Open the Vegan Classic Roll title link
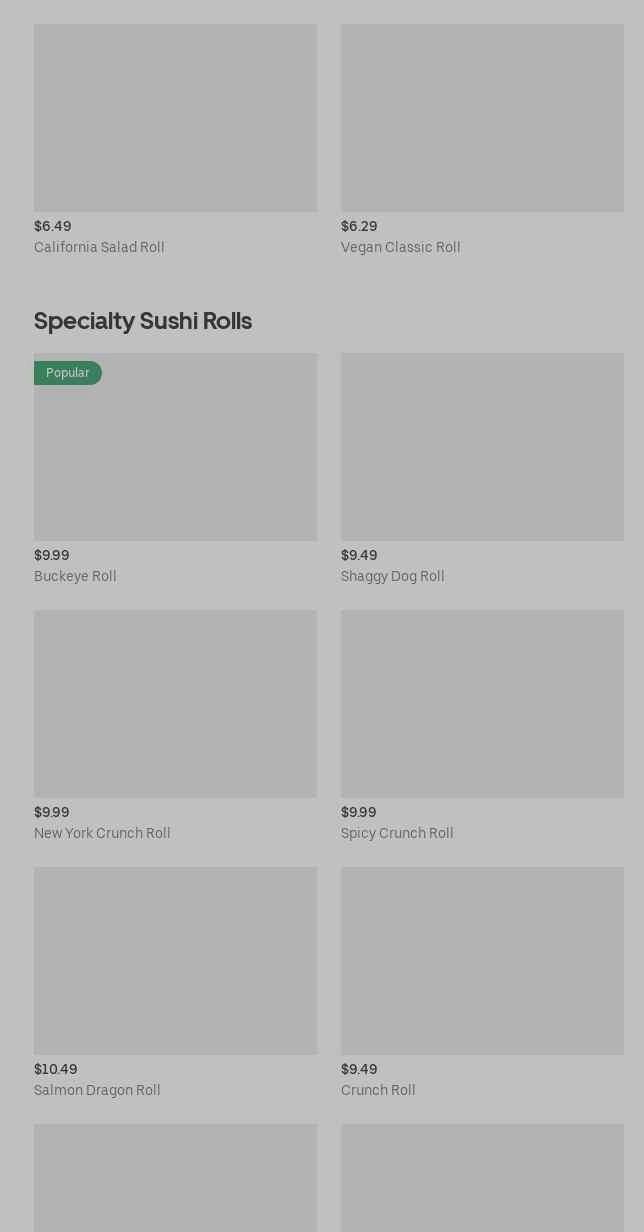 (400, 247)
